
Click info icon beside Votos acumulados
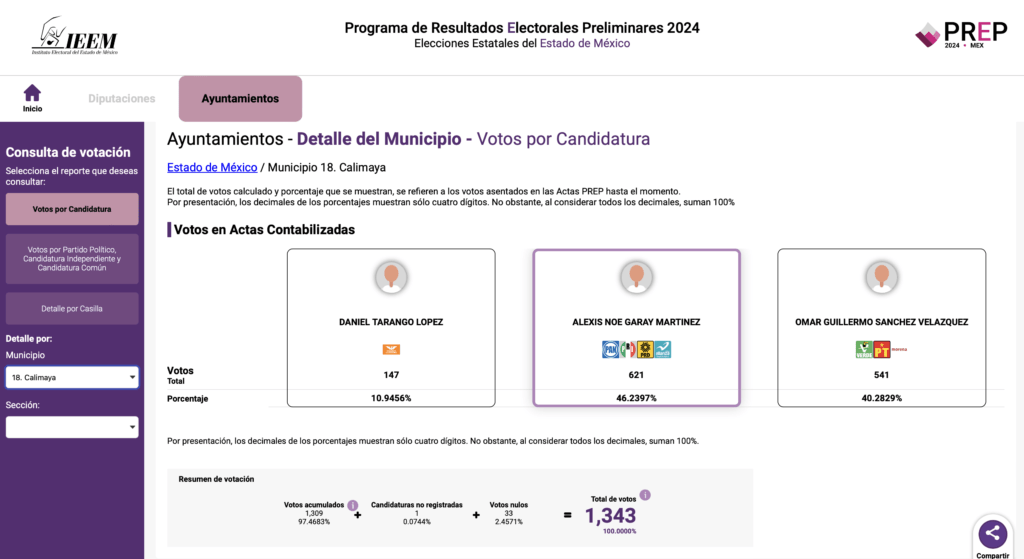[353, 505]
